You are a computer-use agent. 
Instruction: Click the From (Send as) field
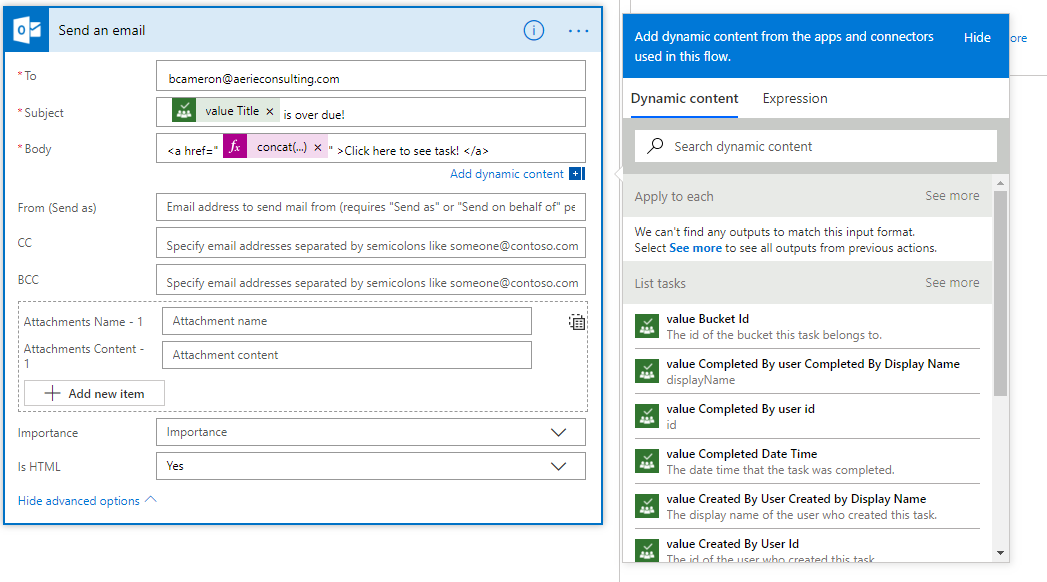(371, 207)
